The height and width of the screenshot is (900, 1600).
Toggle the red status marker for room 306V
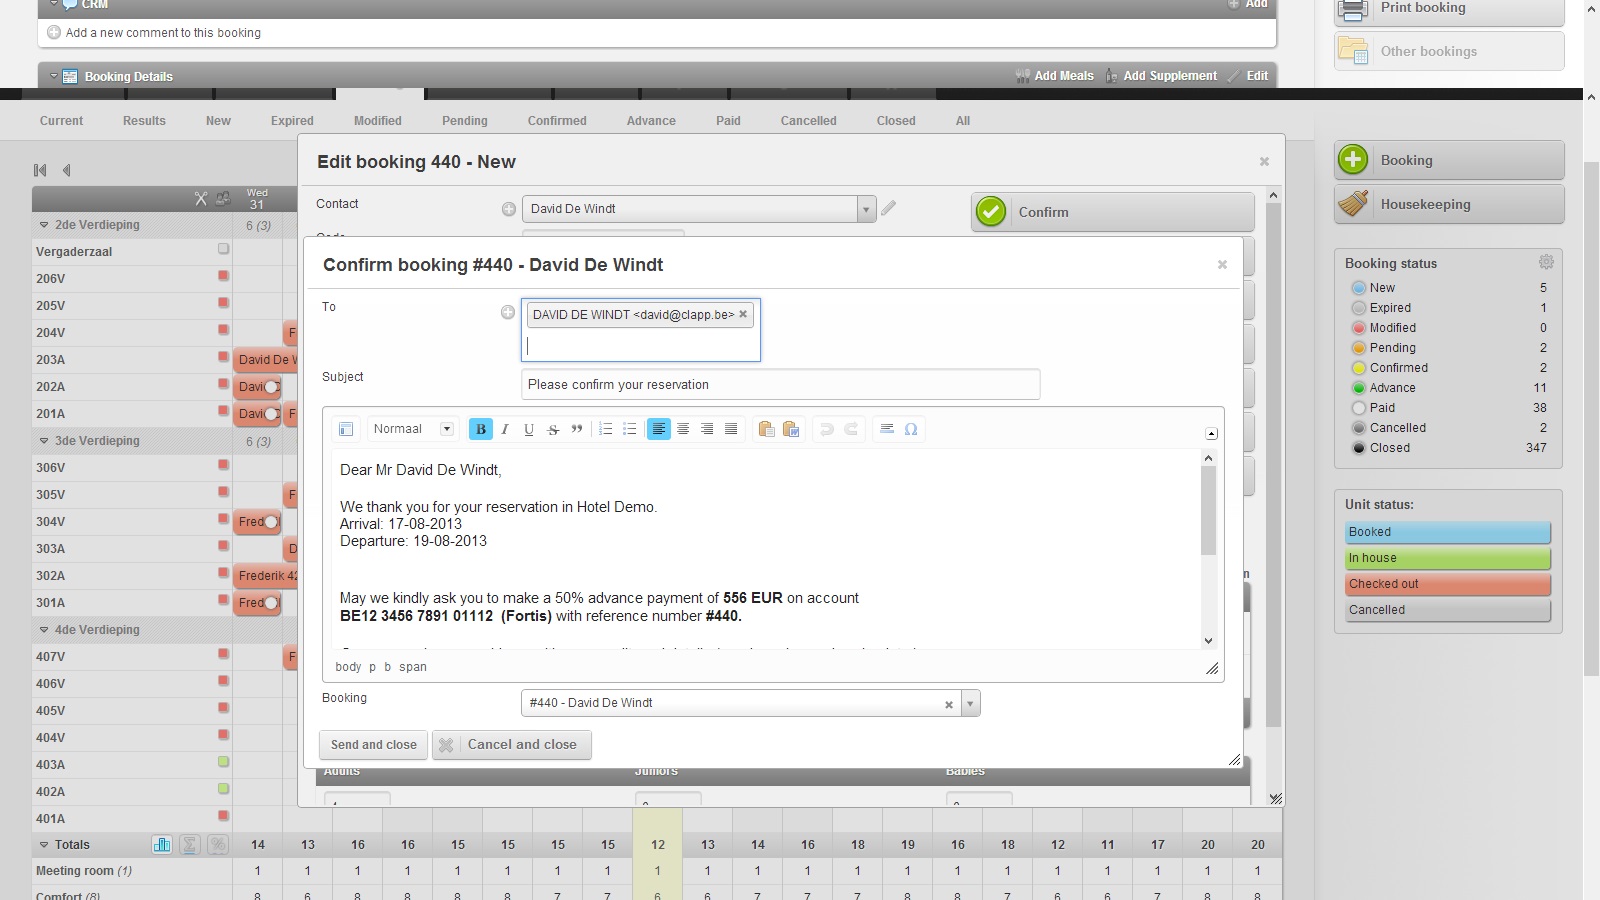pos(224,465)
